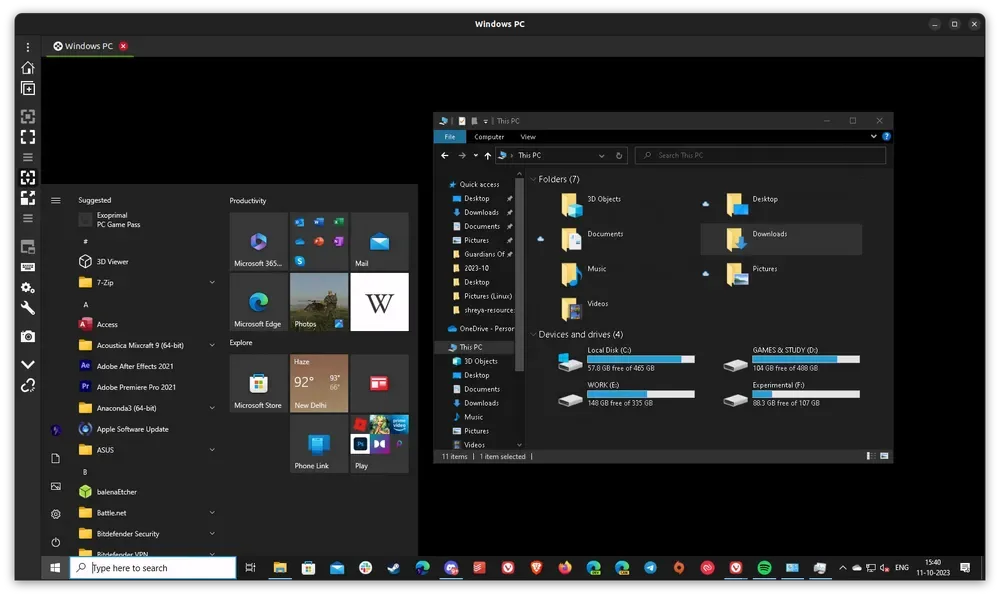Open Microsoft Edge tile in Start menu
Viewport: 1000px width, 597px height.
click(258, 302)
